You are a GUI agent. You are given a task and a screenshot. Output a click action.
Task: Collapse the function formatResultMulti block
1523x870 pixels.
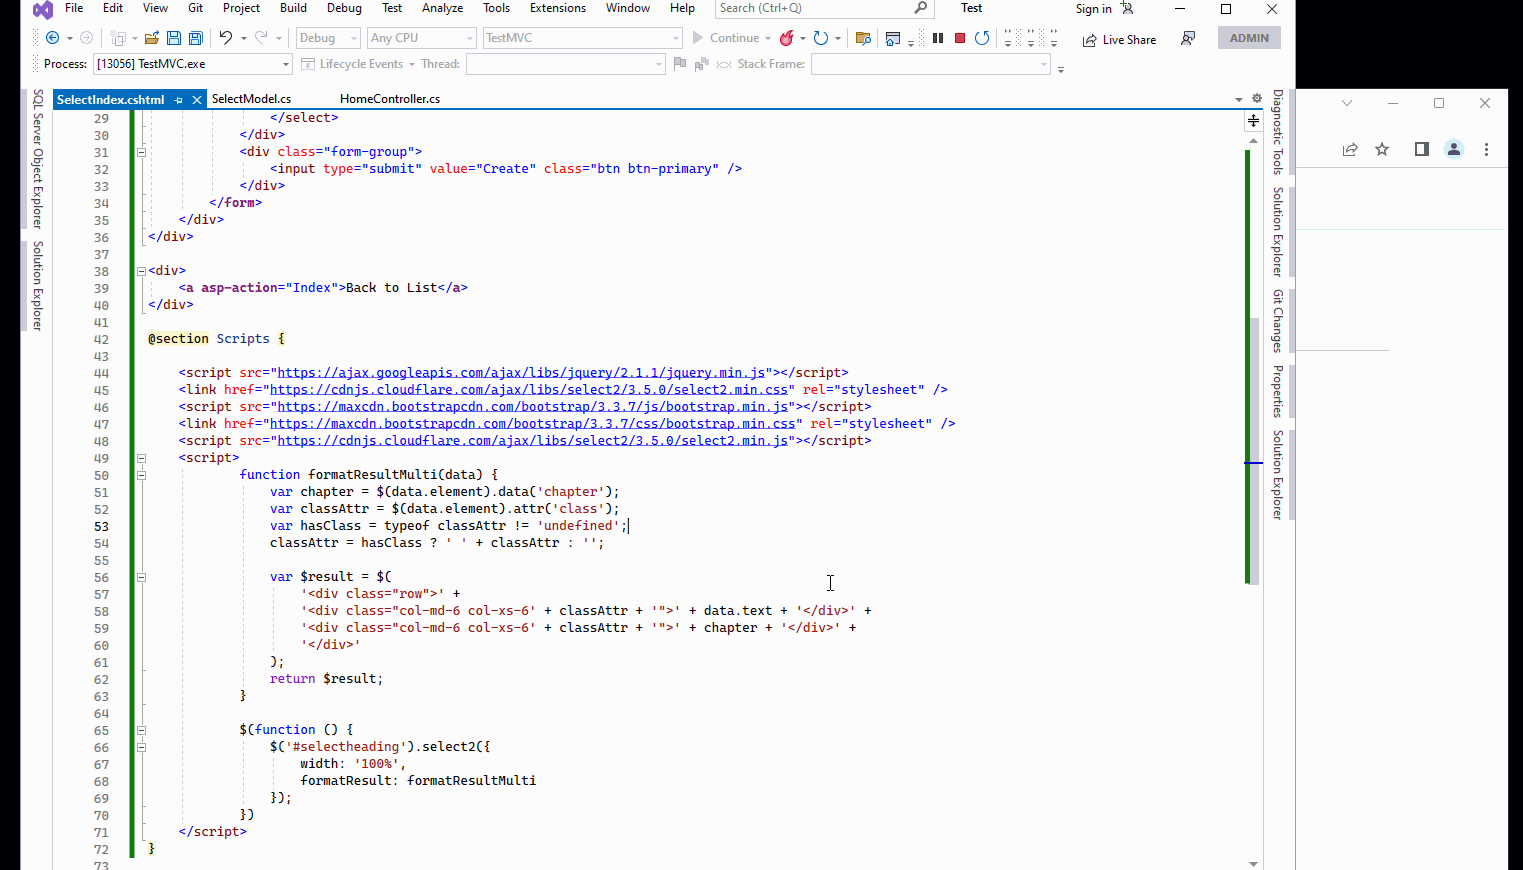pos(141,475)
